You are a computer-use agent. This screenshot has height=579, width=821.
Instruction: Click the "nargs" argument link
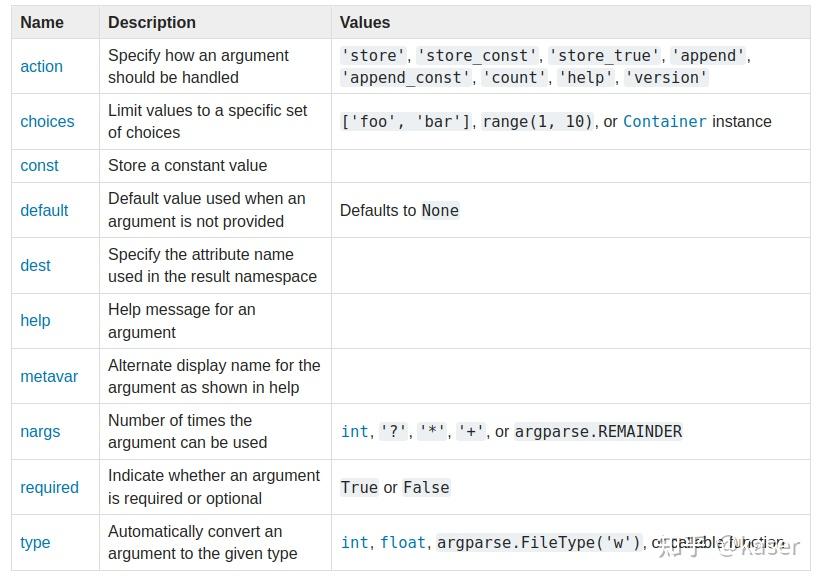click(x=40, y=431)
